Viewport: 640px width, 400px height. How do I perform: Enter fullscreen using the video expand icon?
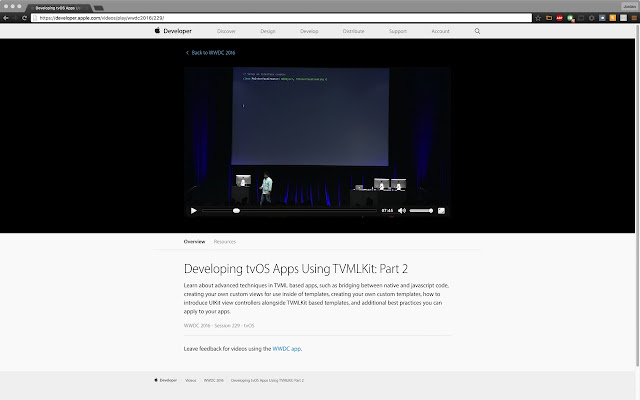[x=441, y=211]
